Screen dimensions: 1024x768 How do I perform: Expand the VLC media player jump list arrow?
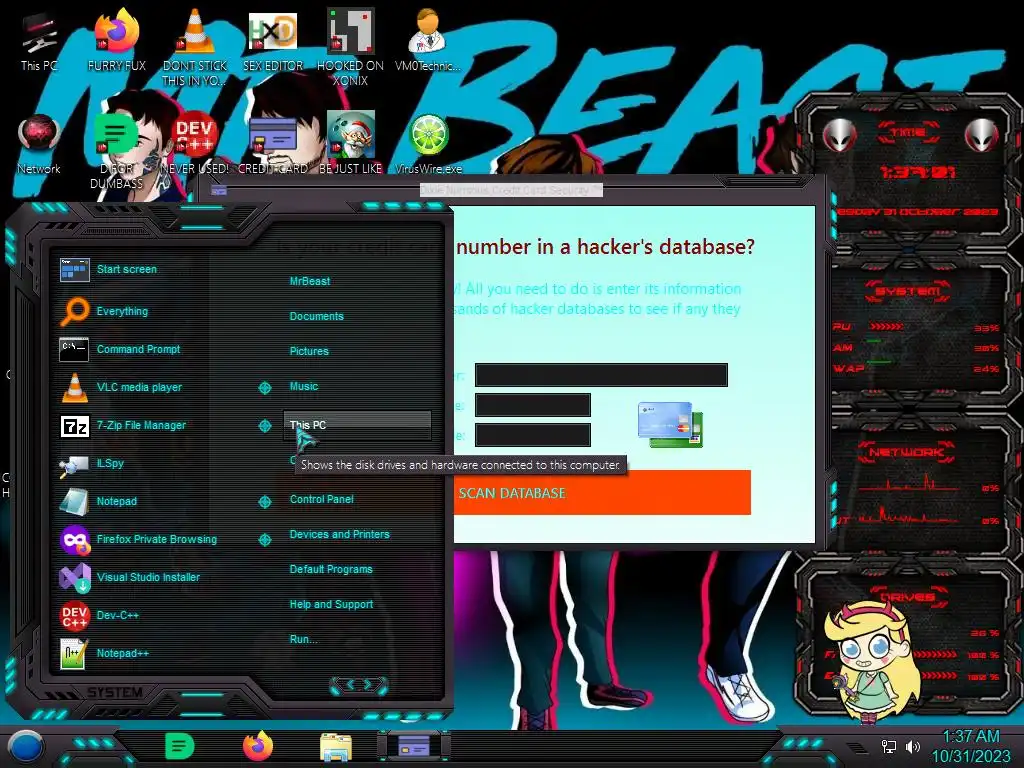pos(264,388)
